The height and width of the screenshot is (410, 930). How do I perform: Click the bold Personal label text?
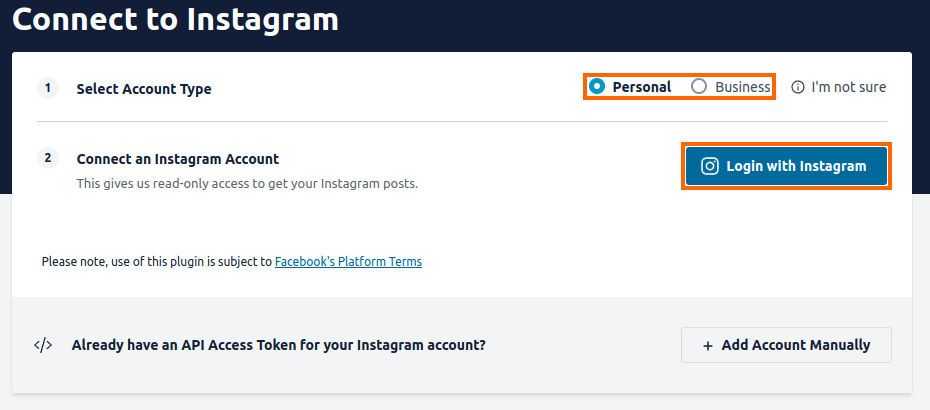pos(642,87)
